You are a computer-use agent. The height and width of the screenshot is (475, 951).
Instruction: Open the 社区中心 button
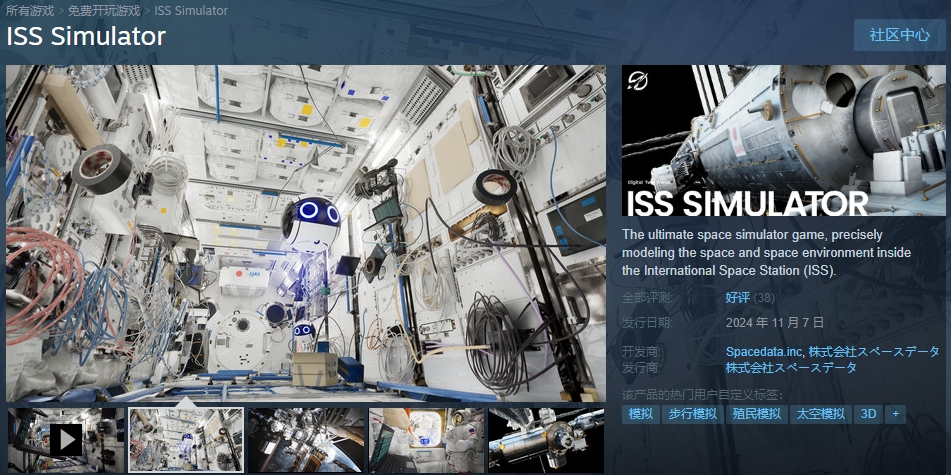point(899,35)
